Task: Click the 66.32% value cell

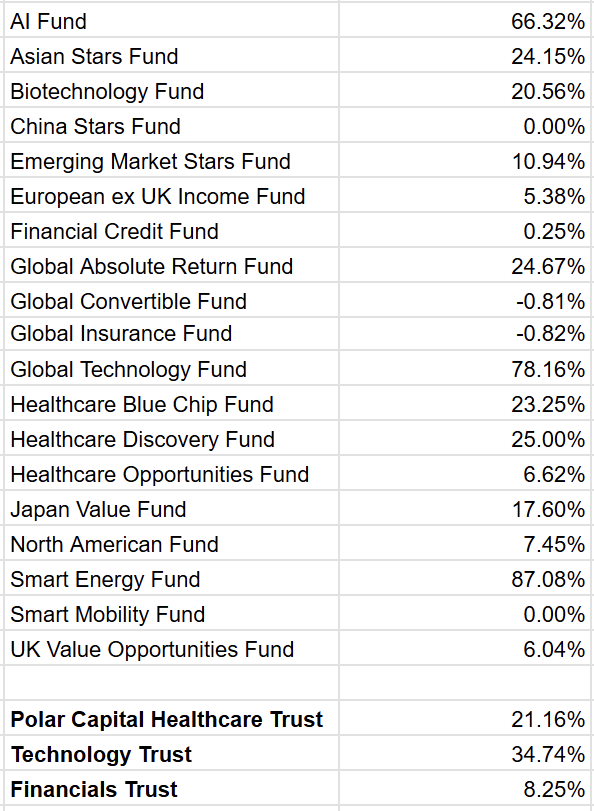Action: (x=466, y=20)
